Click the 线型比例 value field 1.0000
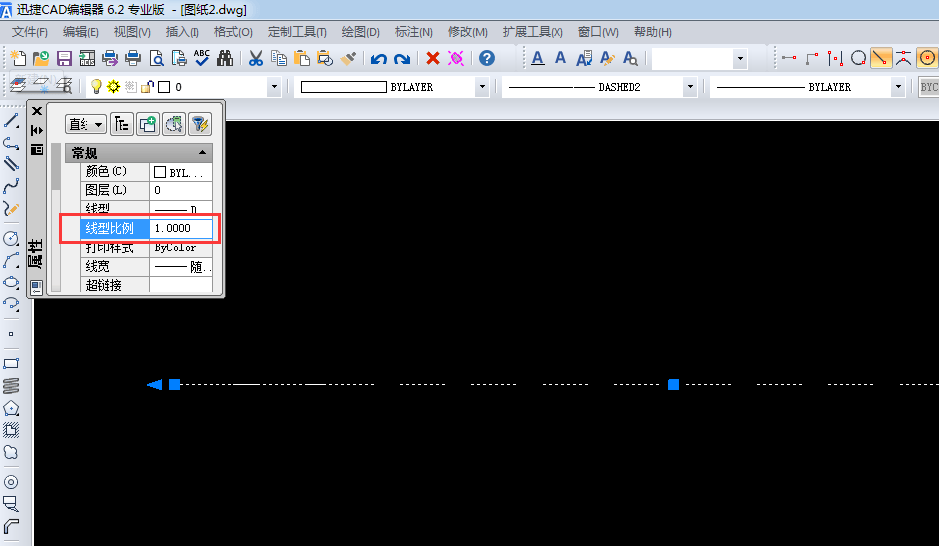This screenshot has width=939, height=546. tap(181, 229)
